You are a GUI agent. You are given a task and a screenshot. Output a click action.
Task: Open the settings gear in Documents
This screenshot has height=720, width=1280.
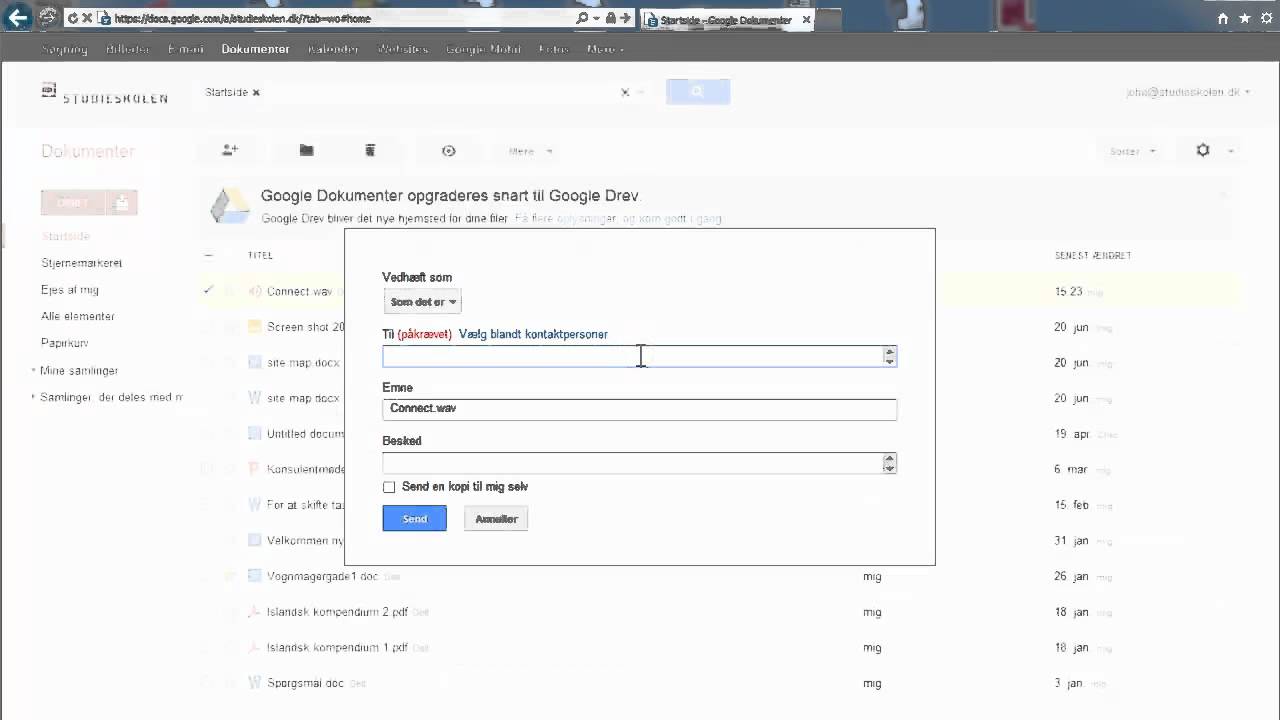coord(1203,150)
